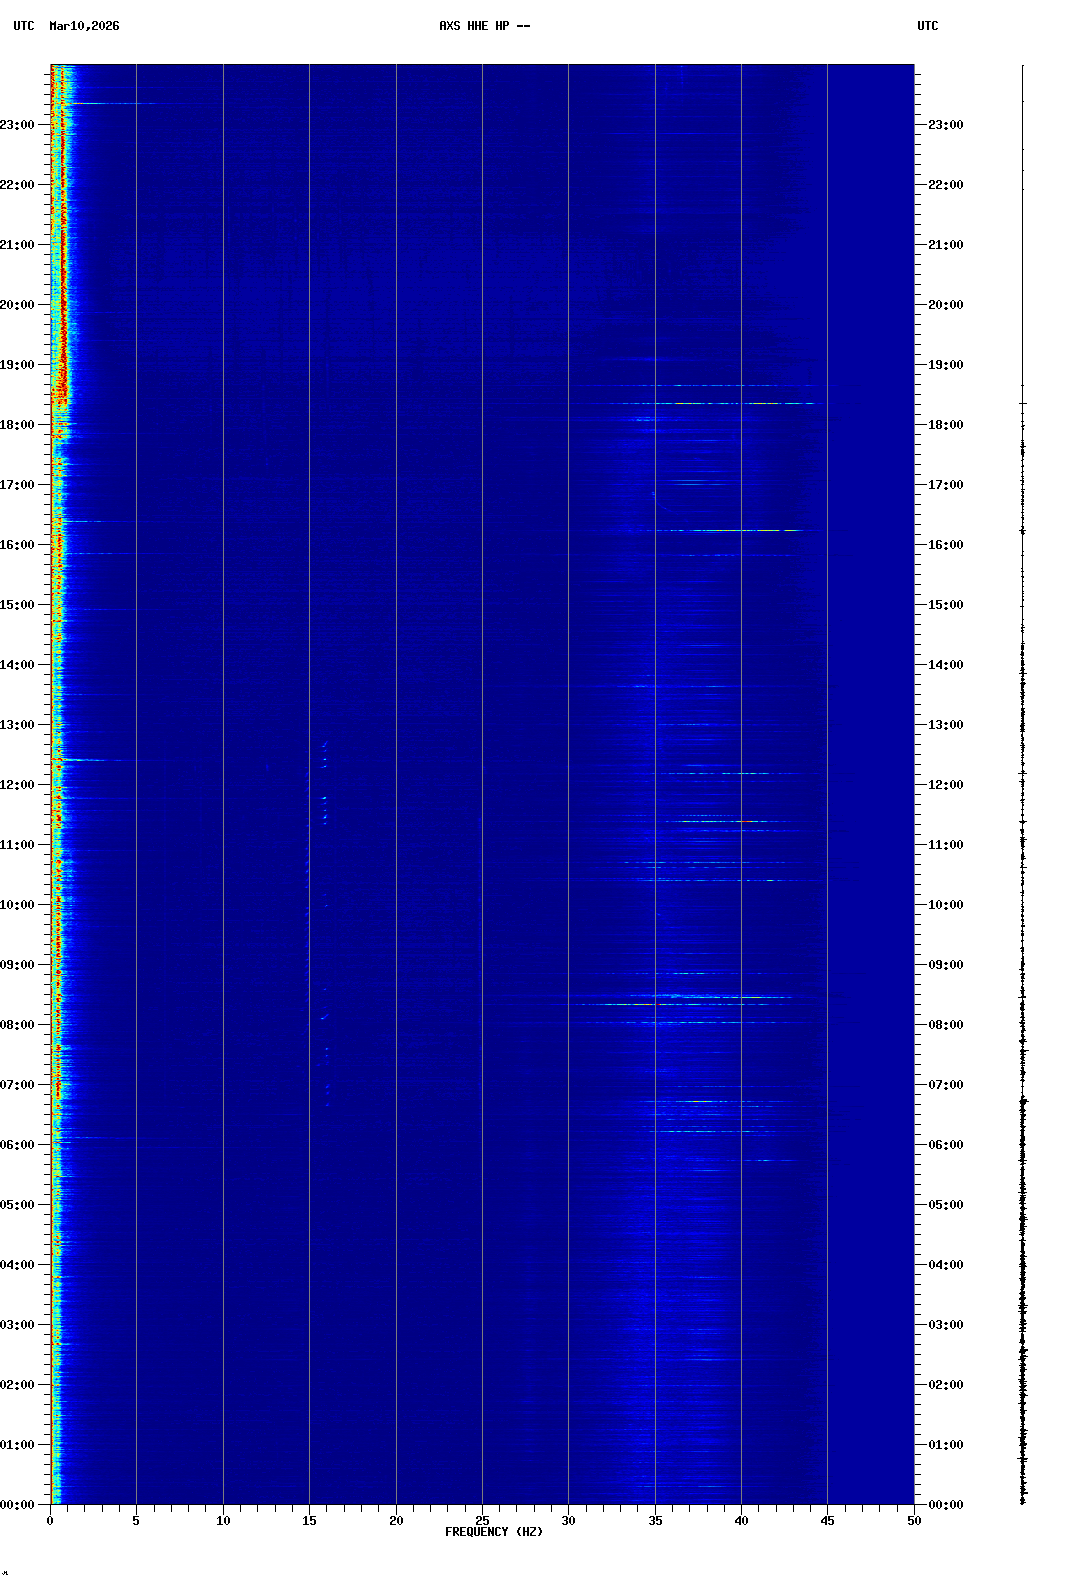Click the seismogram trace near 07:00

pyautogui.click(x=1023, y=1085)
